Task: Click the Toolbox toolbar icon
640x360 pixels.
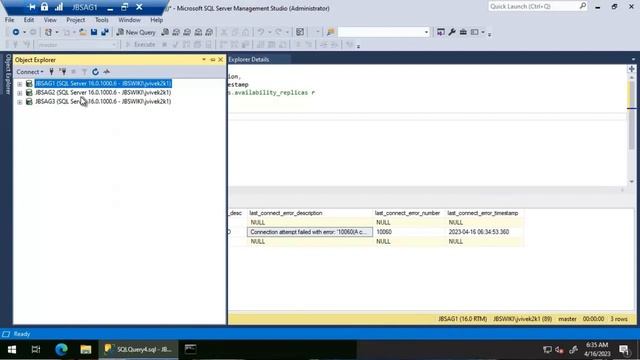Action: (463, 32)
